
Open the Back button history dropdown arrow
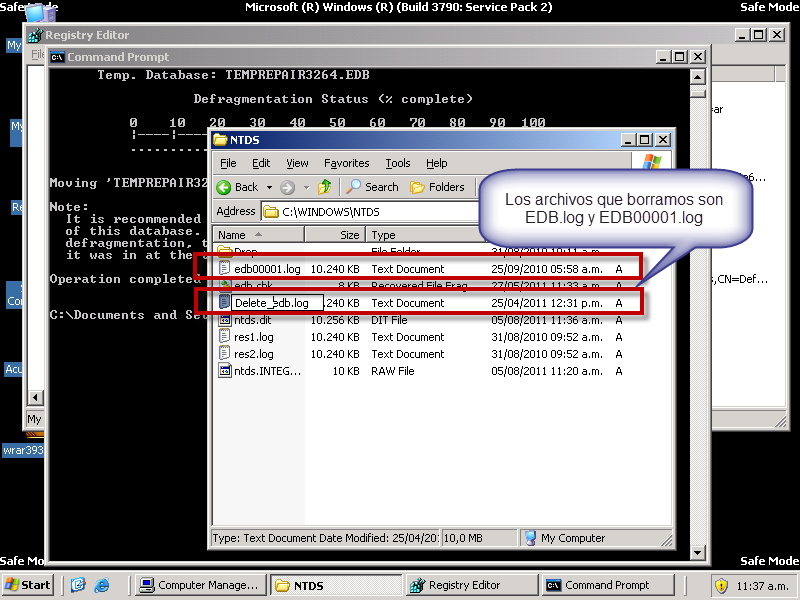[268, 187]
